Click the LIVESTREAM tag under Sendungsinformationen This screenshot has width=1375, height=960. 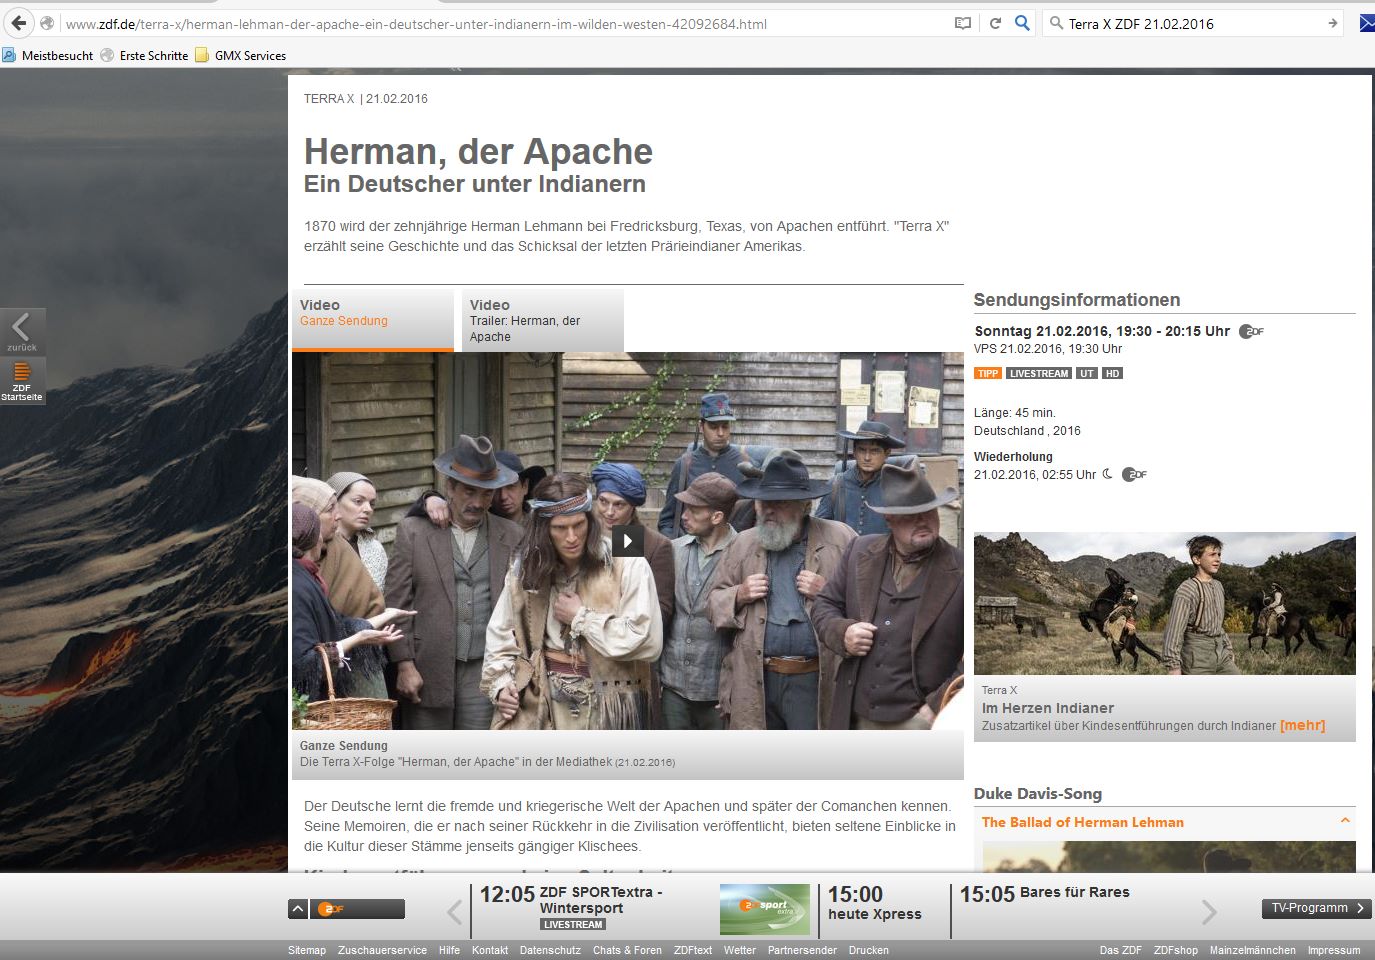click(x=1038, y=373)
